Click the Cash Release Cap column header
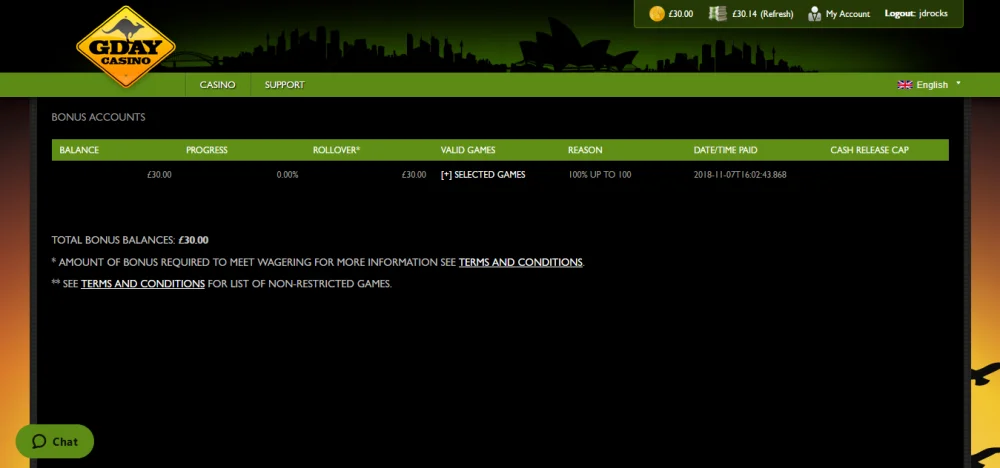Viewport: 1000px width, 468px height. pyautogui.click(x=869, y=150)
